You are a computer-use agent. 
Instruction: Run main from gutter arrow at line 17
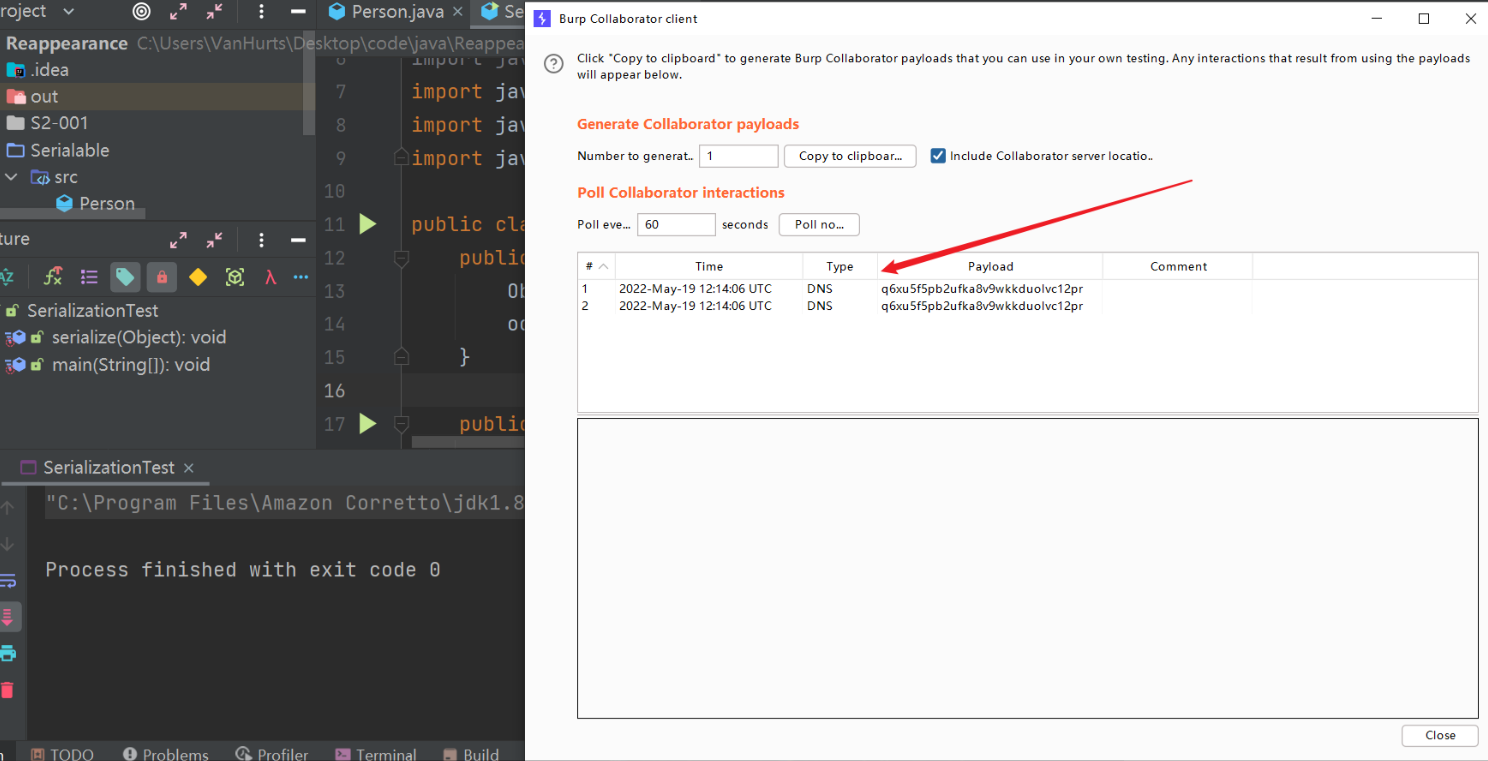[x=368, y=424]
